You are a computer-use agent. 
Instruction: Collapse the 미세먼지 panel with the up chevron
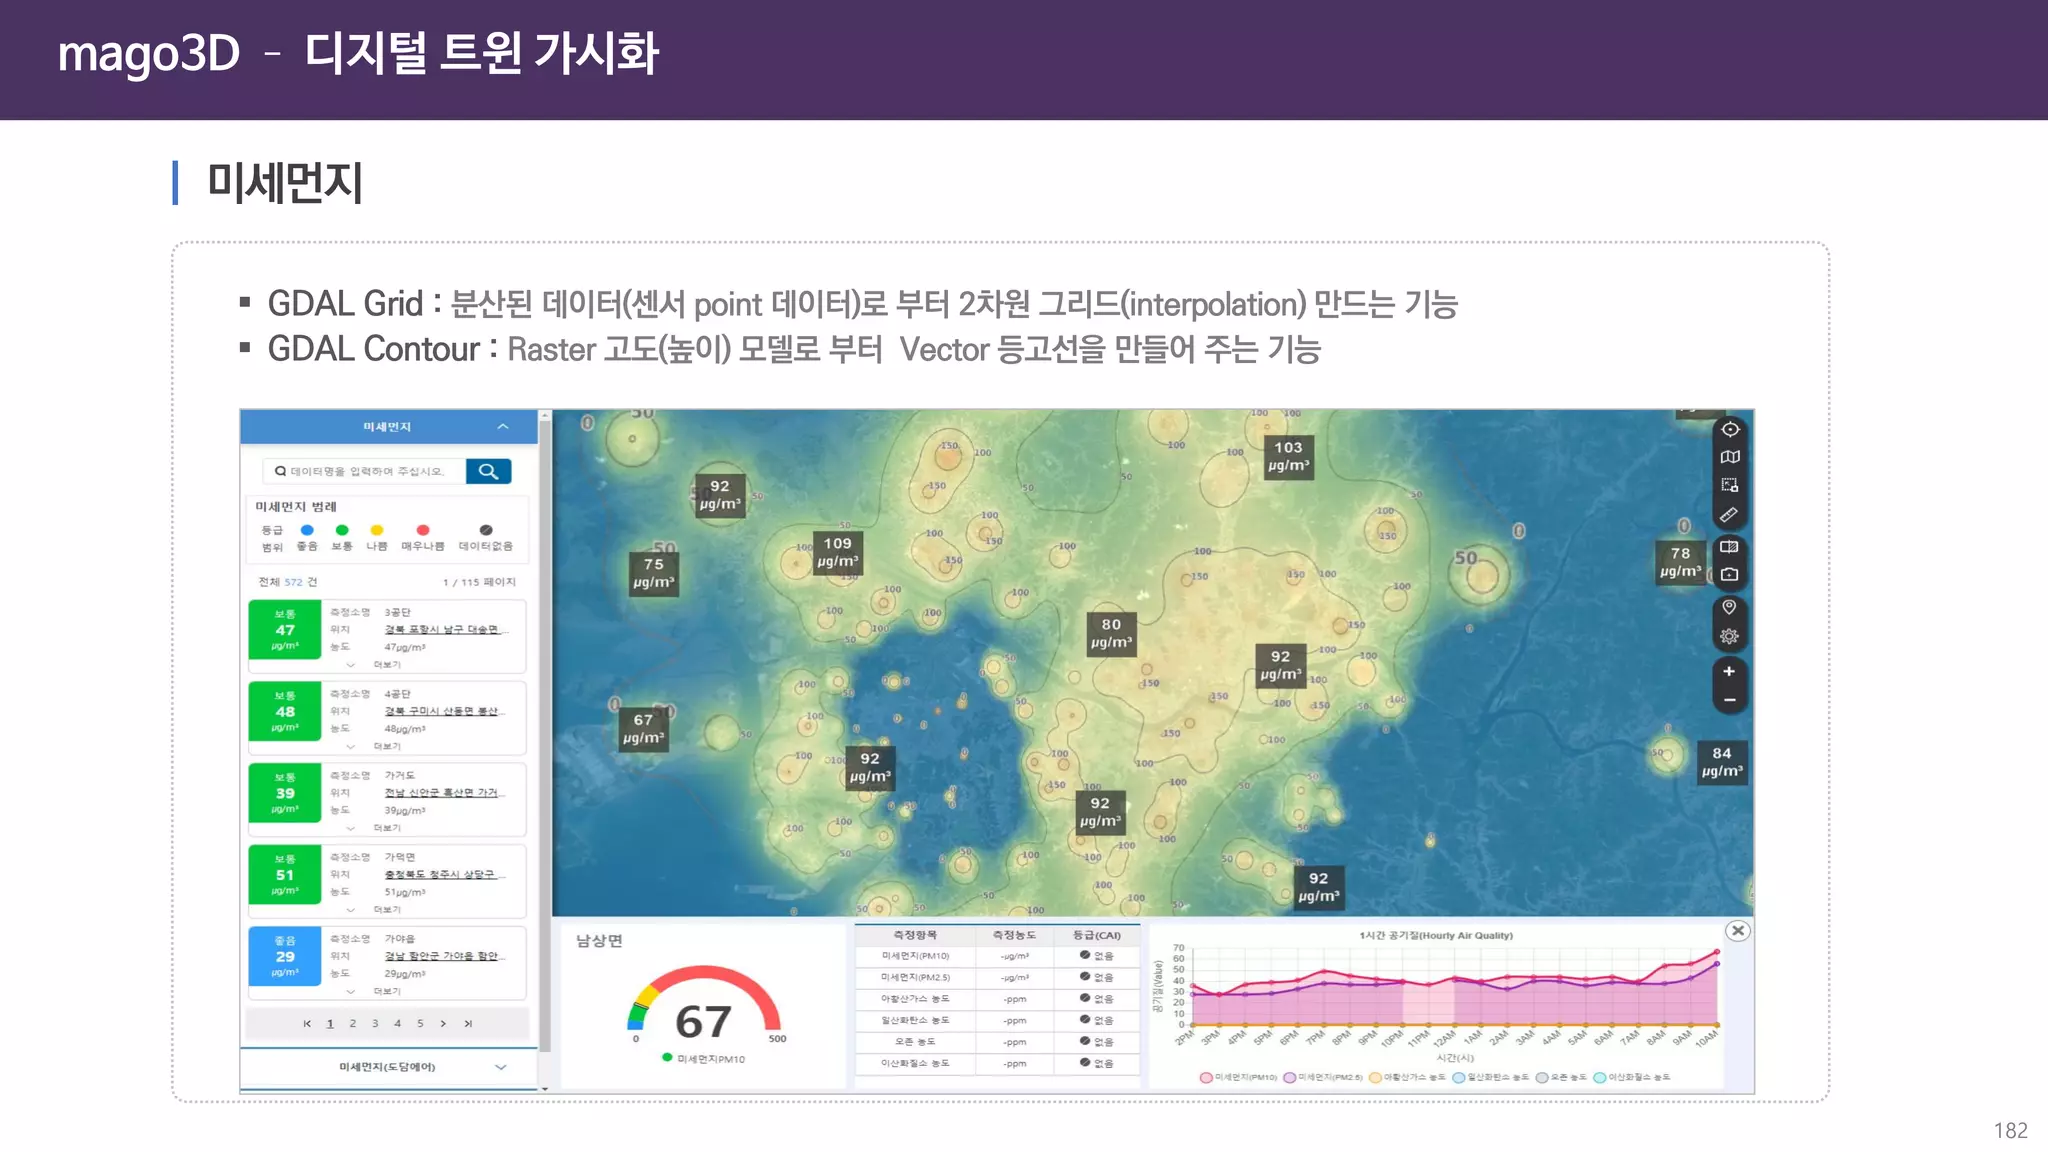coord(503,427)
